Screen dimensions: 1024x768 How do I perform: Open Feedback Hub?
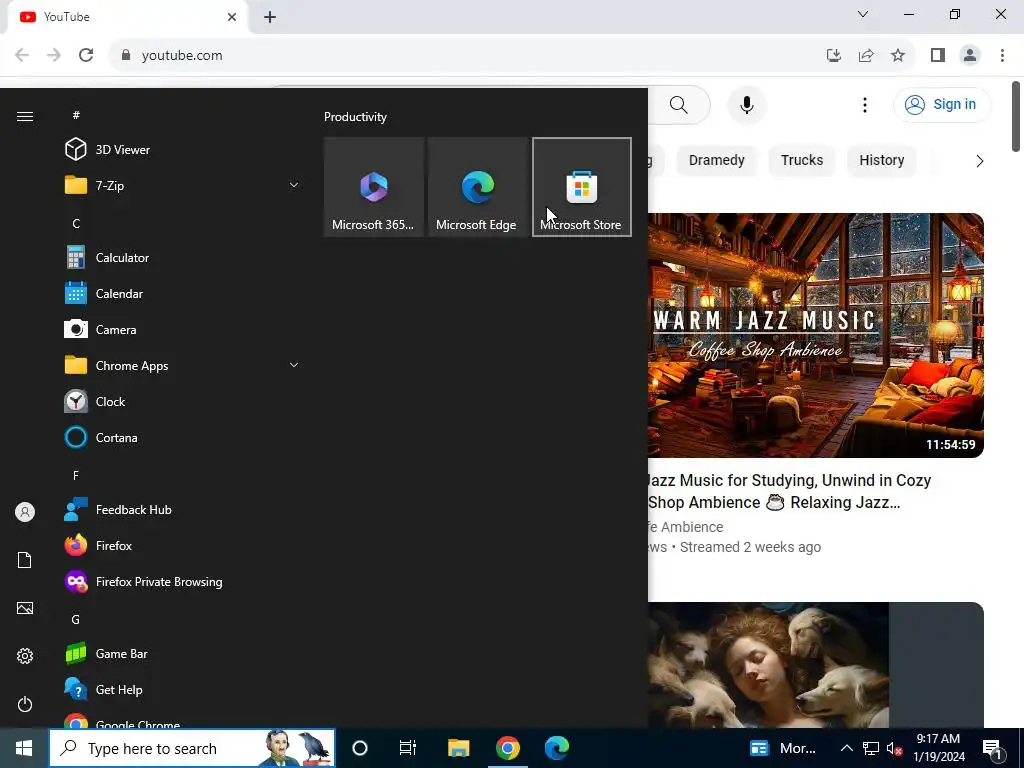[182, 509]
